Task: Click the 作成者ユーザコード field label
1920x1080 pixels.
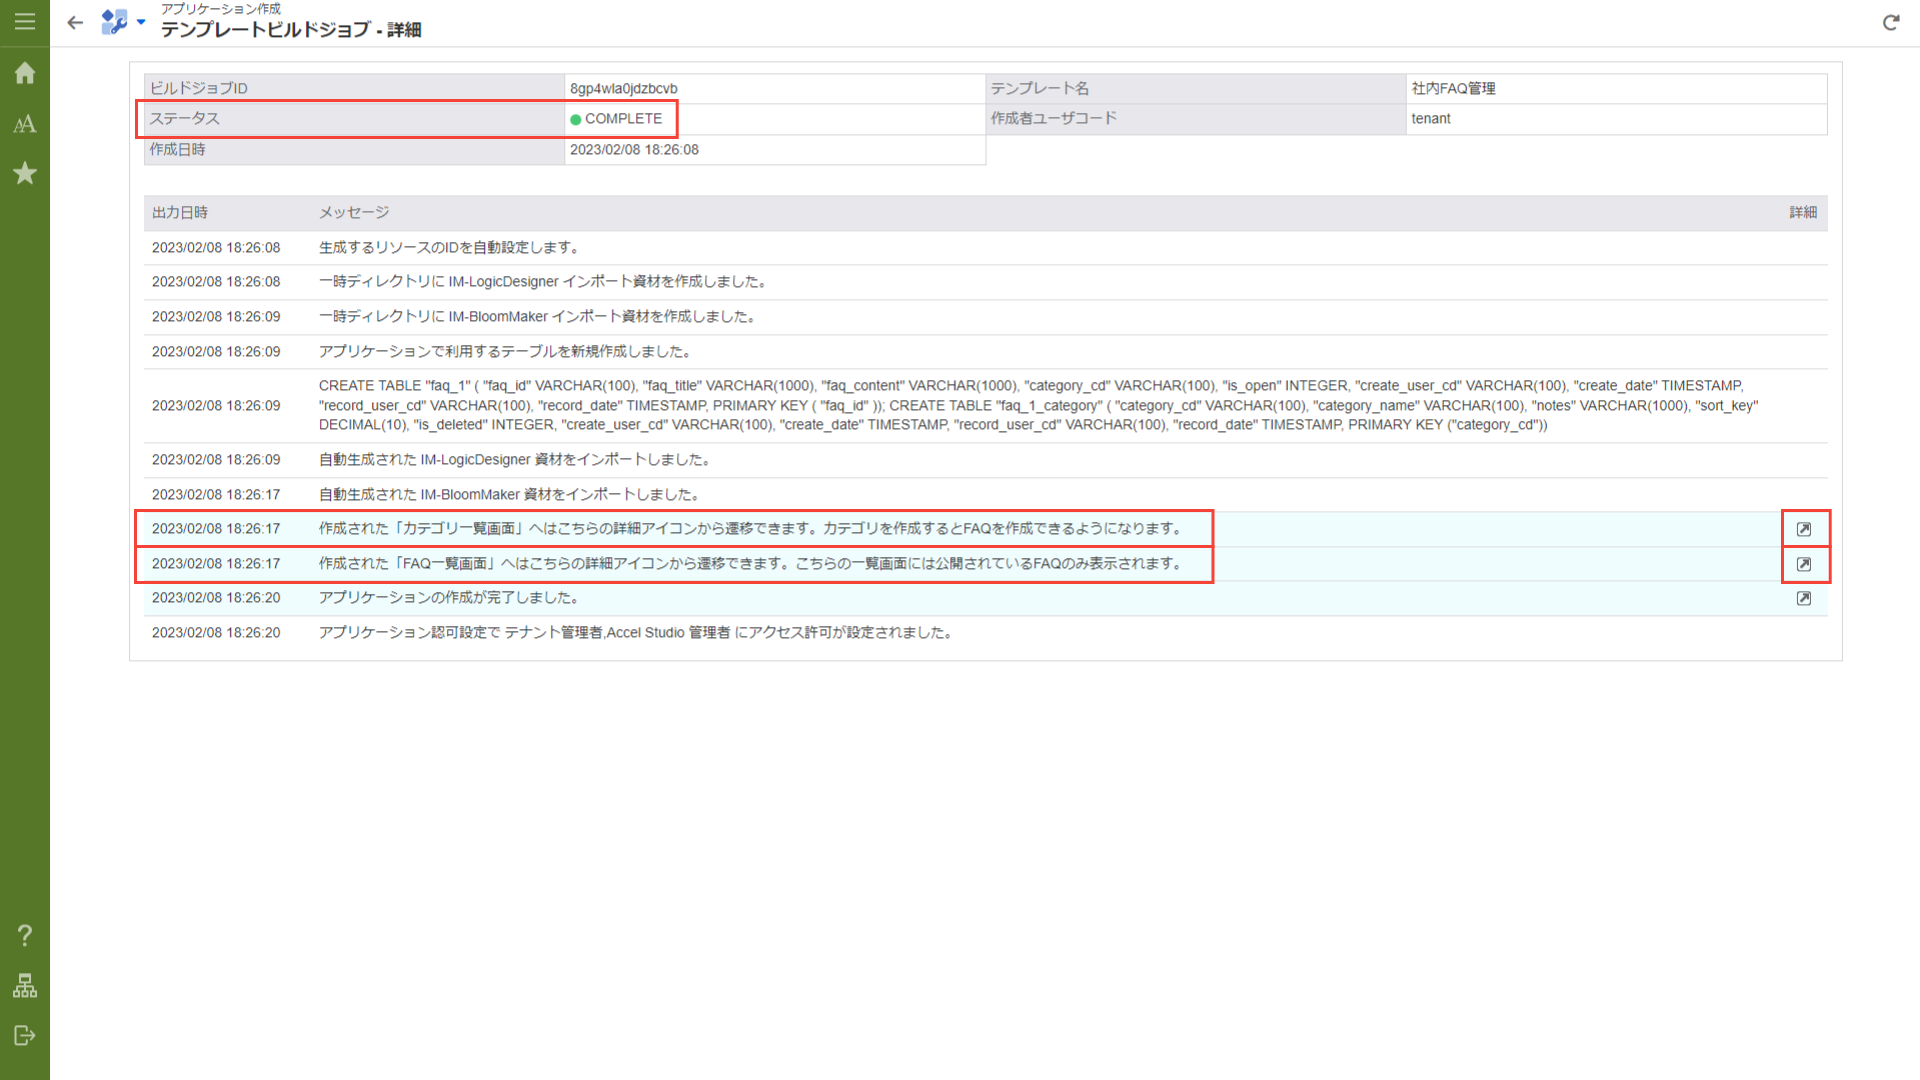Action: click(x=1054, y=118)
